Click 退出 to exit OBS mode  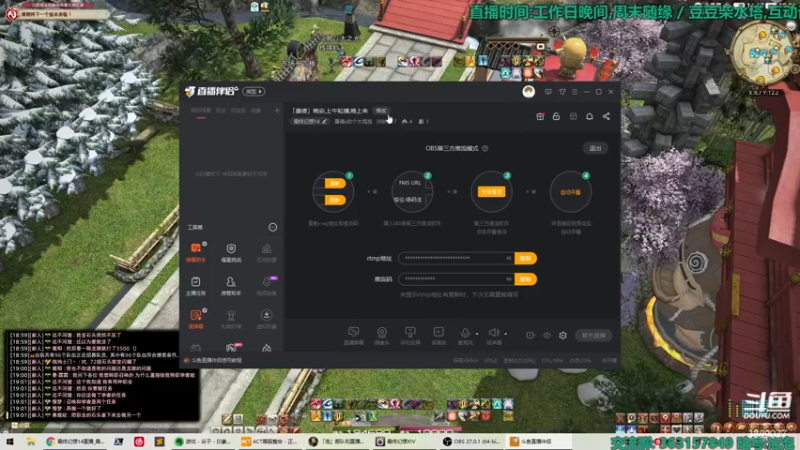(595, 148)
